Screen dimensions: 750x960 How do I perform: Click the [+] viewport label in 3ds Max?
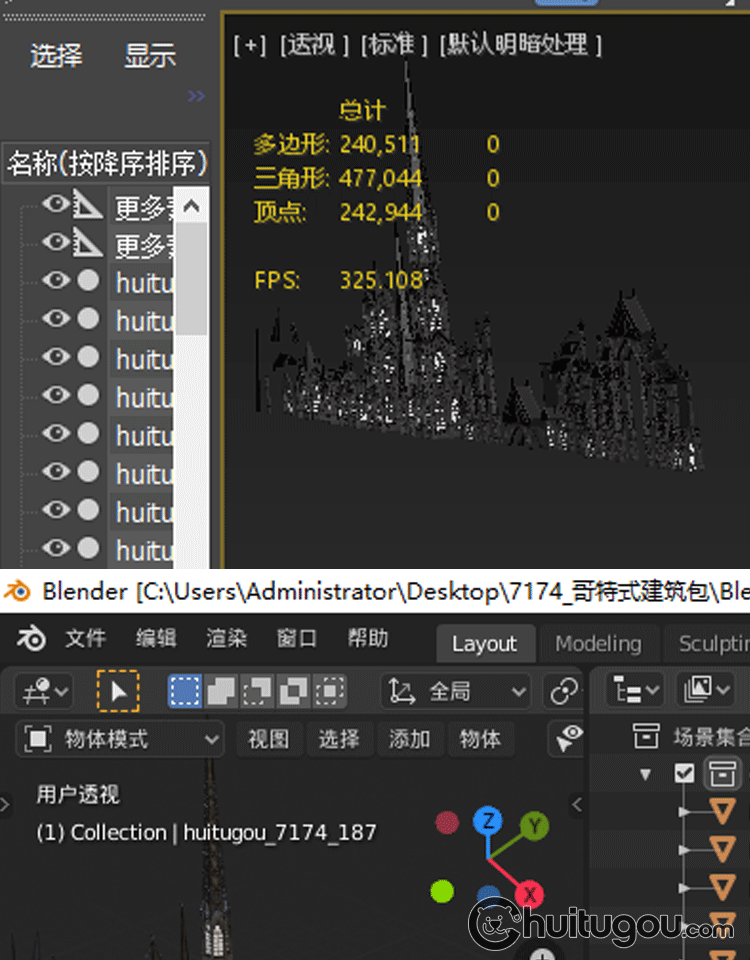tap(250, 45)
